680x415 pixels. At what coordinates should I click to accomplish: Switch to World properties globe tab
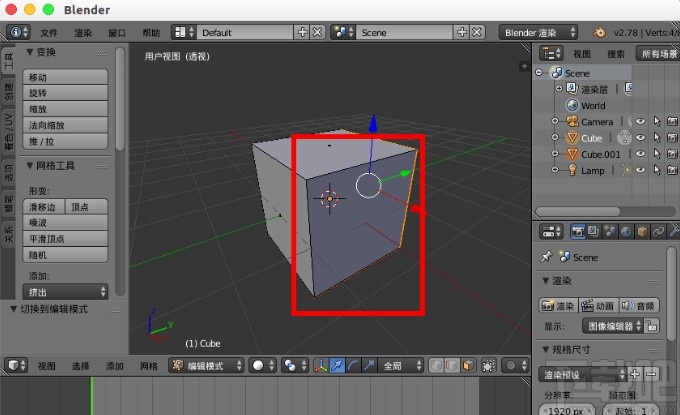tap(625, 232)
